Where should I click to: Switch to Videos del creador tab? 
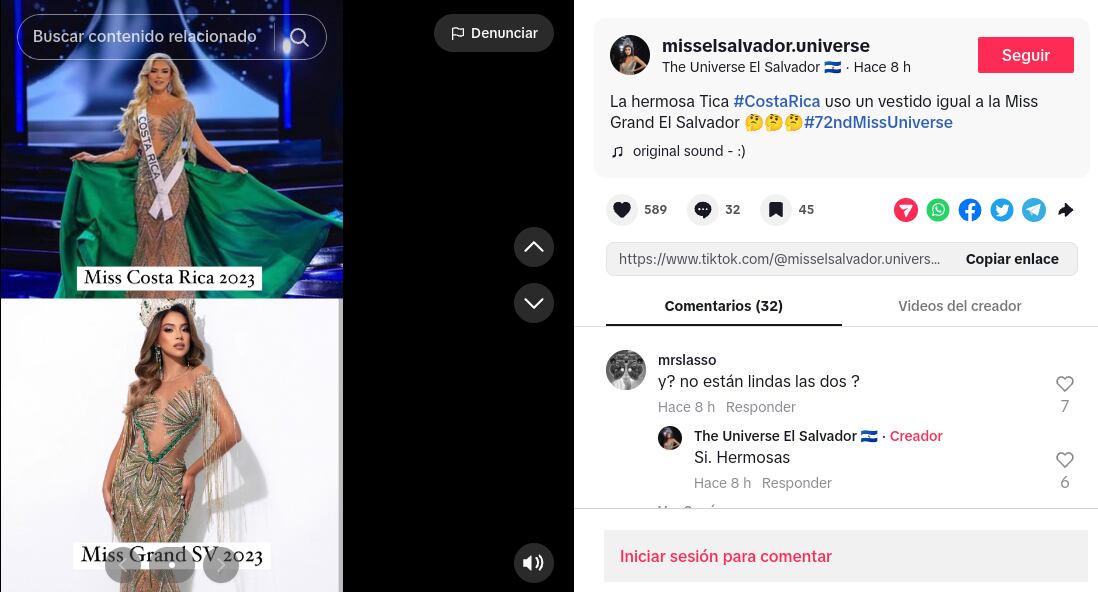959,306
